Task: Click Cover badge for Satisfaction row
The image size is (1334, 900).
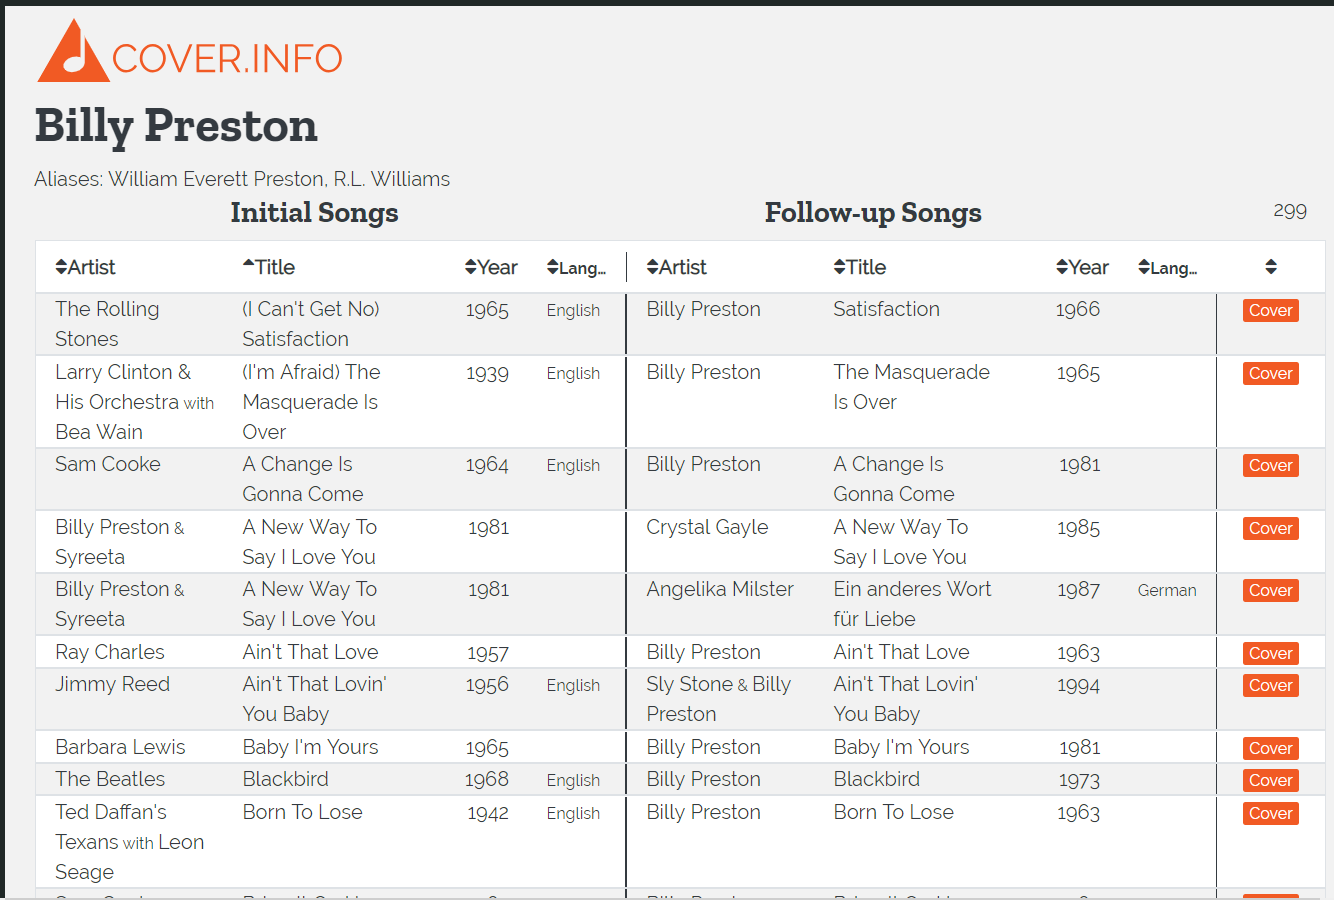Action: (x=1271, y=311)
